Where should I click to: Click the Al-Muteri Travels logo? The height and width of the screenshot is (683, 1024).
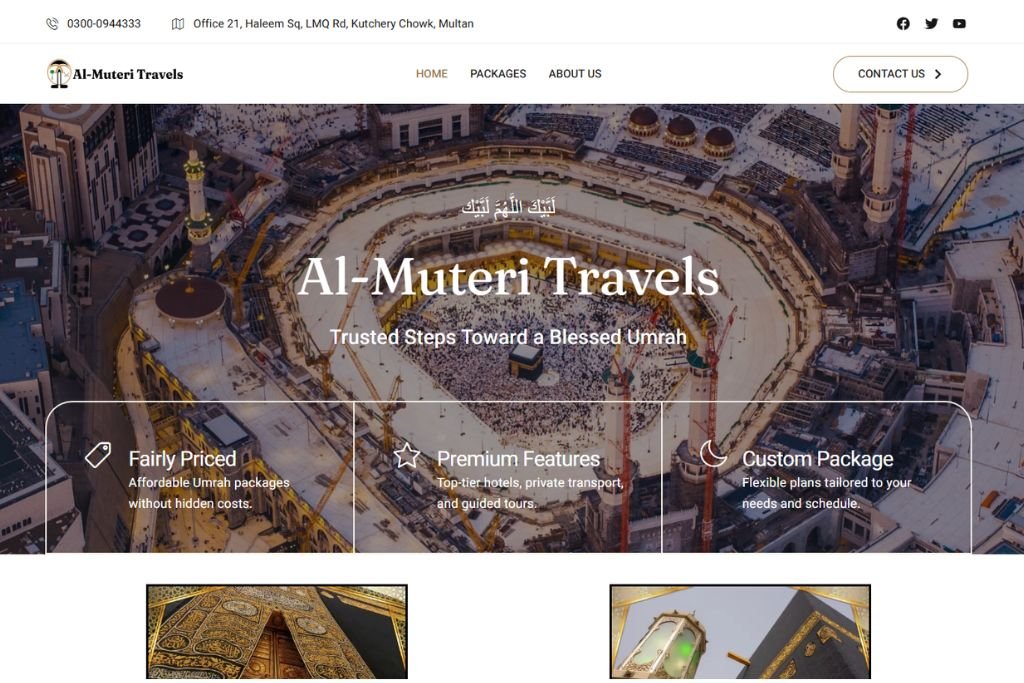(115, 74)
